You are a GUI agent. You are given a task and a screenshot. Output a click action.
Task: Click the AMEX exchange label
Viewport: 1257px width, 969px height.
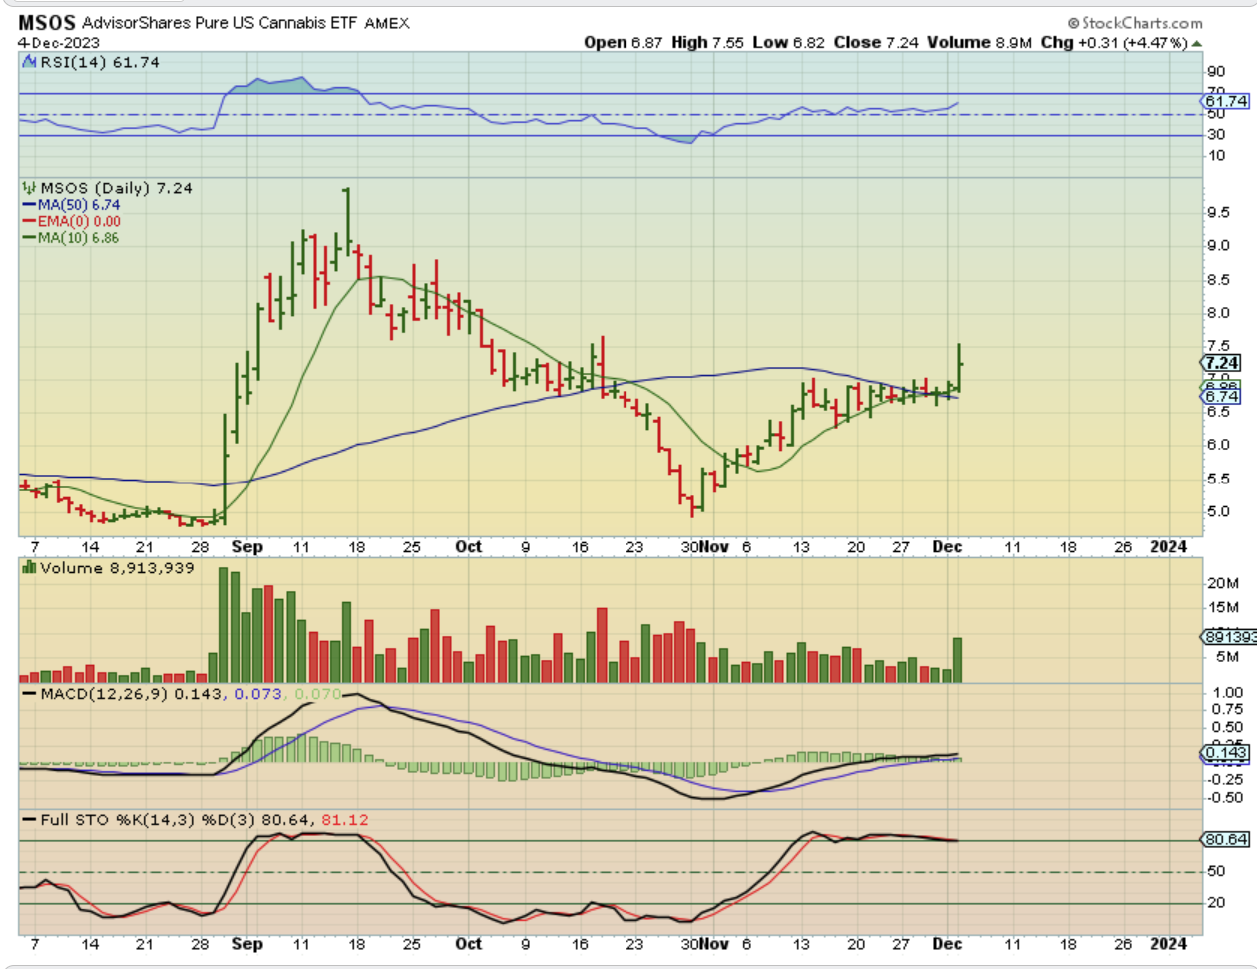coord(387,23)
